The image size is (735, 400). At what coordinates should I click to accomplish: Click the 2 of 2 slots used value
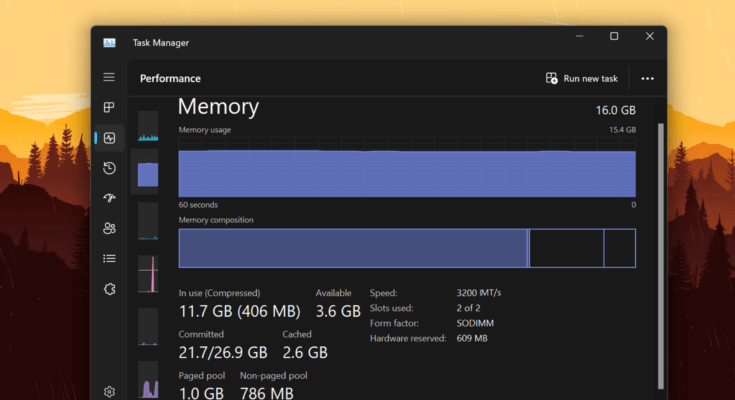coord(468,308)
